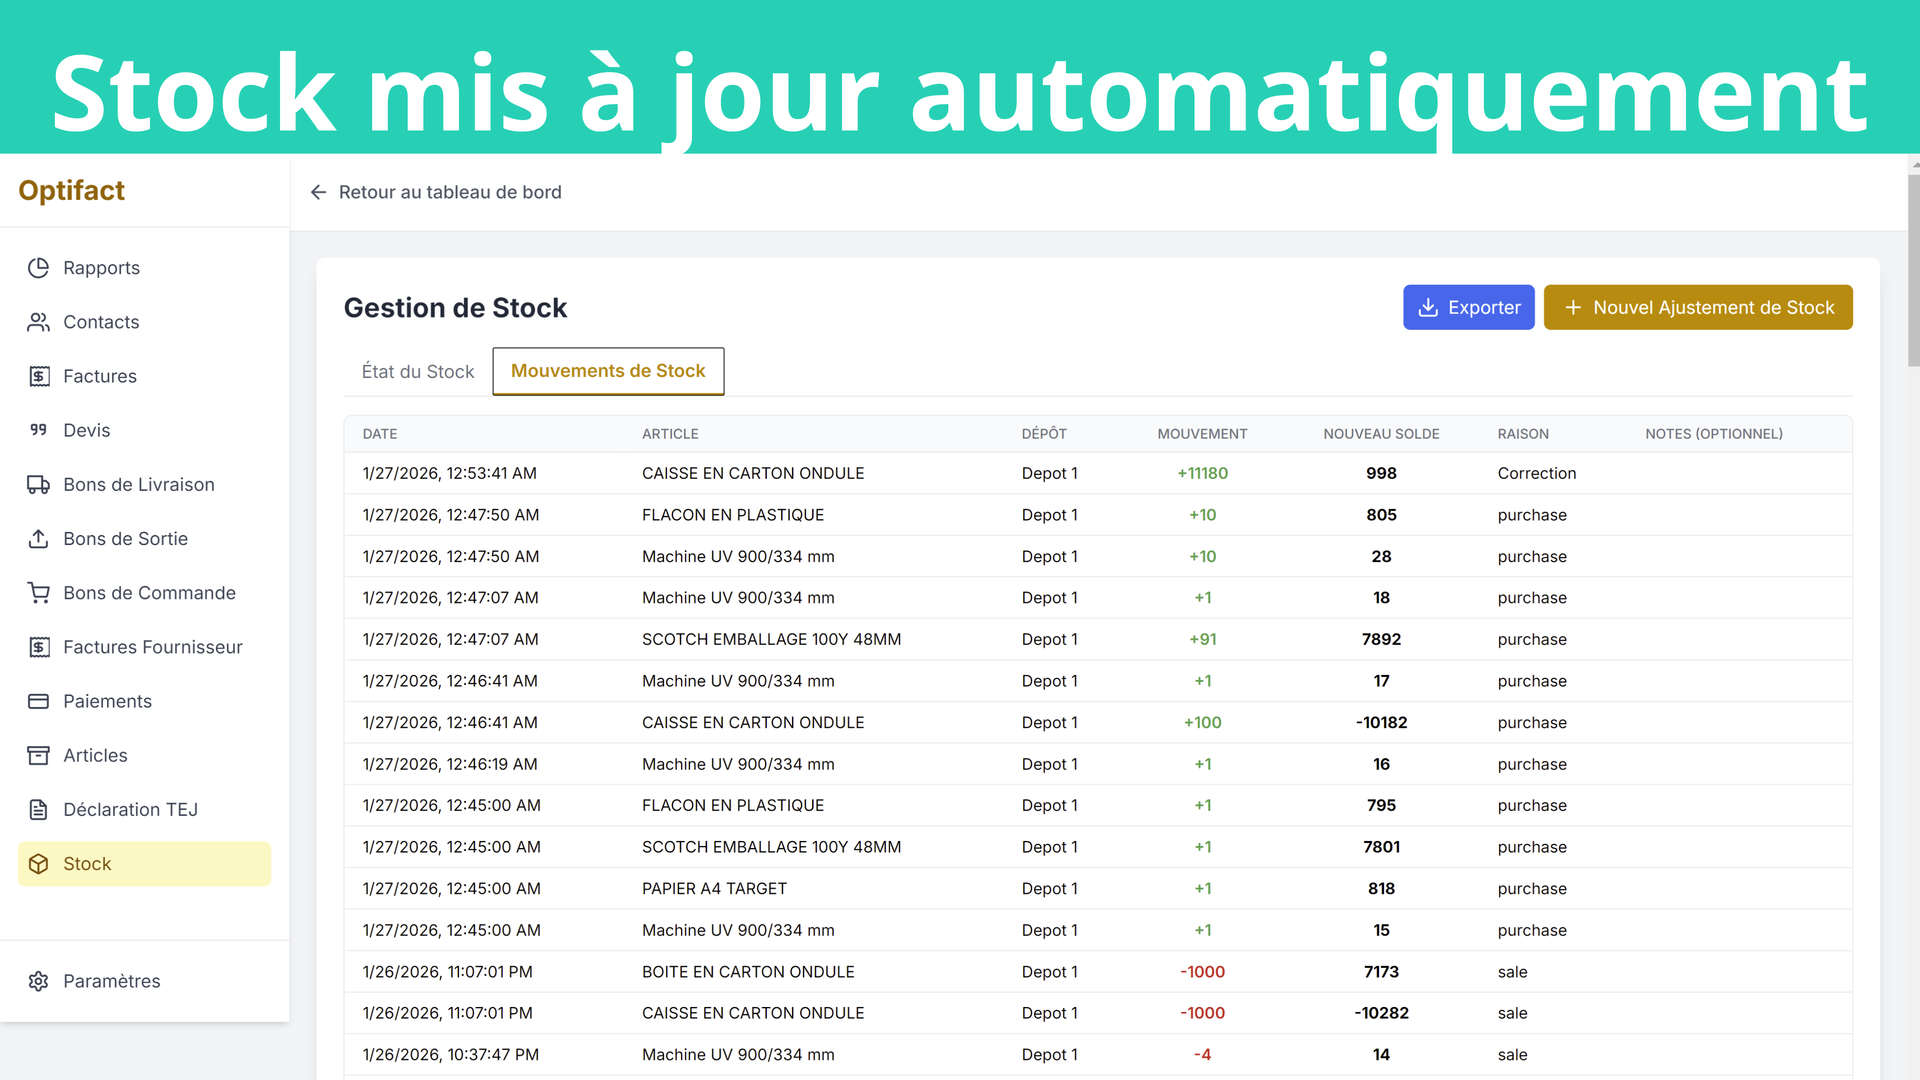Click the back arrow beside Retour
Viewport: 1920px width, 1080px height.
(318, 192)
